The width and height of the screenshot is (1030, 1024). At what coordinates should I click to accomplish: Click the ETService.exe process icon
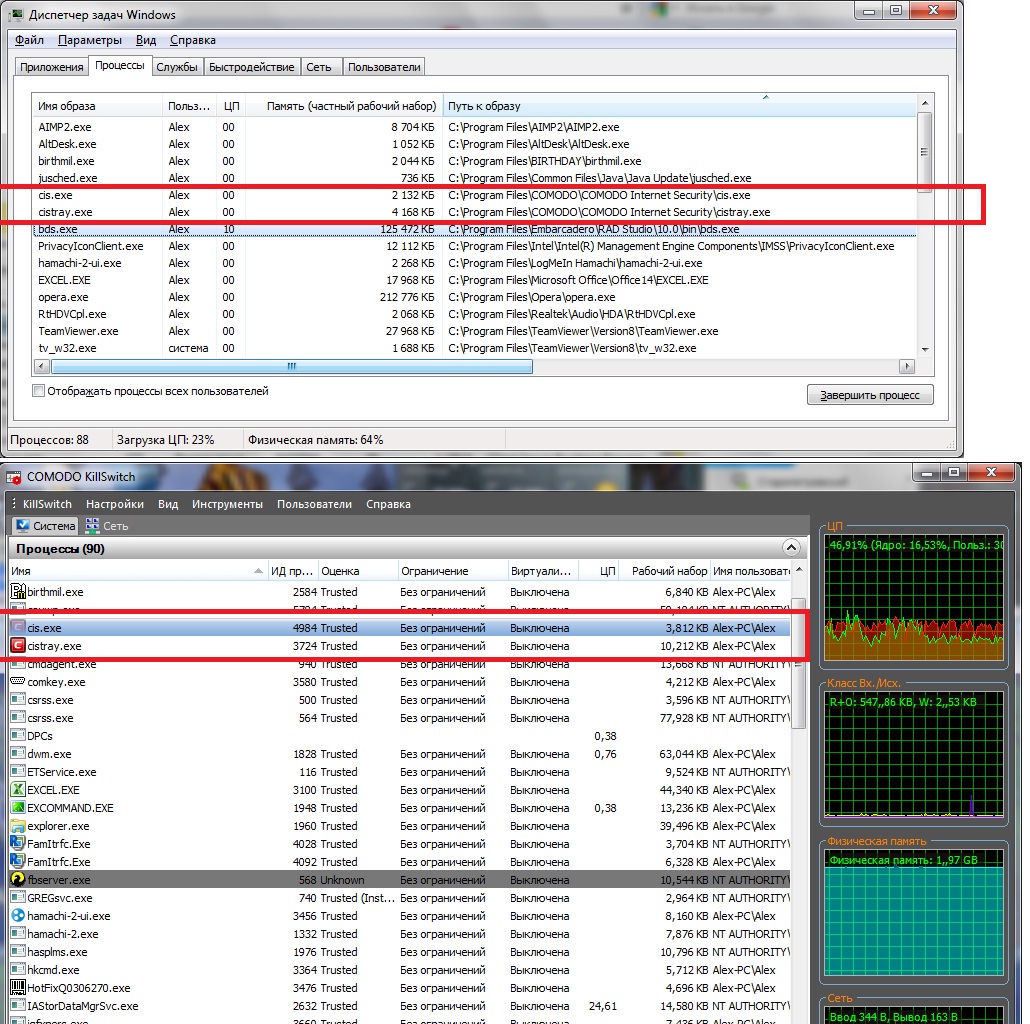click(18, 772)
